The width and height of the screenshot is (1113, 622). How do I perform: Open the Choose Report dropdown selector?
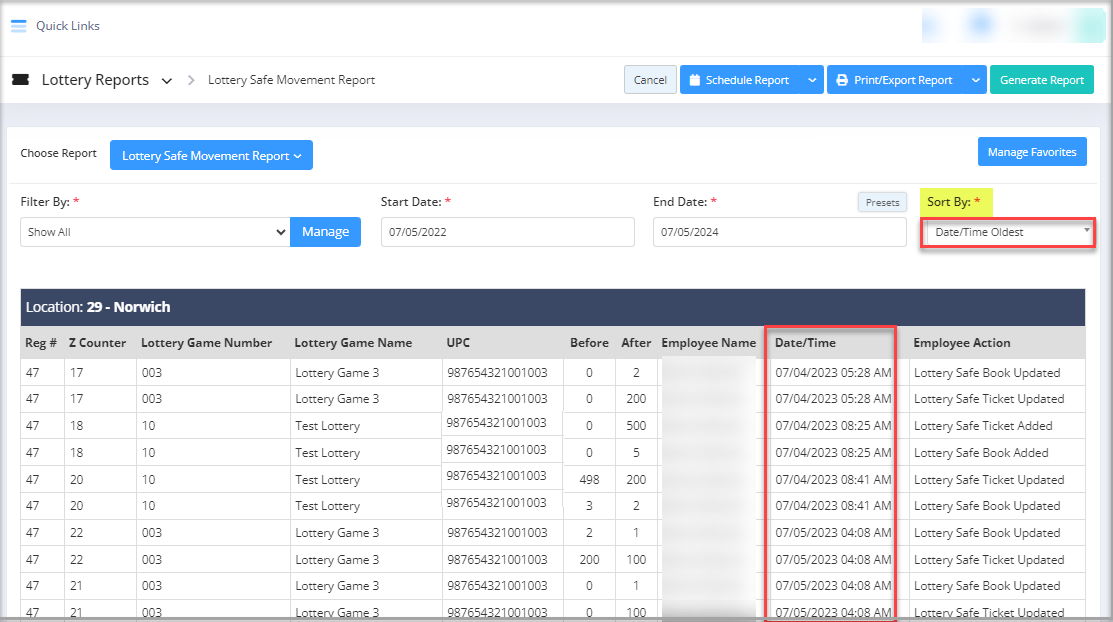[211, 156]
